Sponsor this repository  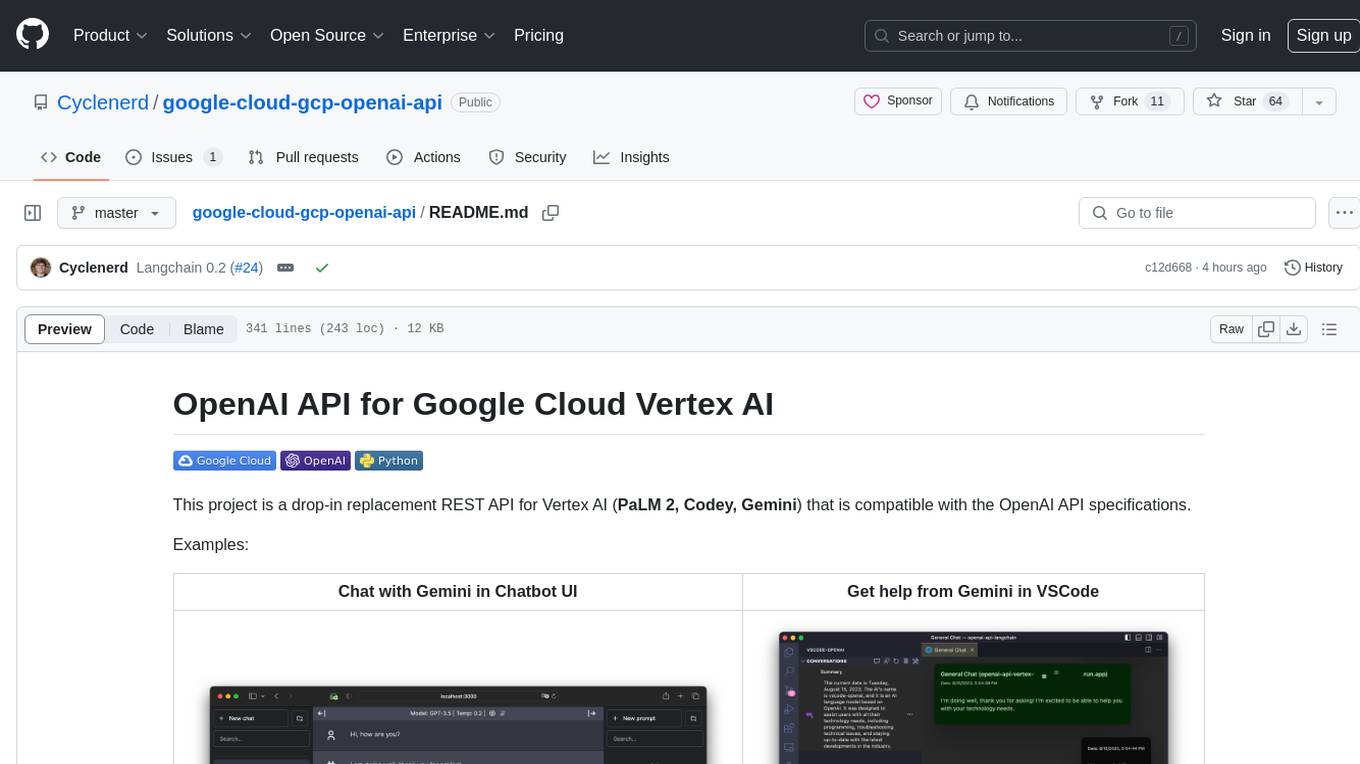tap(898, 101)
